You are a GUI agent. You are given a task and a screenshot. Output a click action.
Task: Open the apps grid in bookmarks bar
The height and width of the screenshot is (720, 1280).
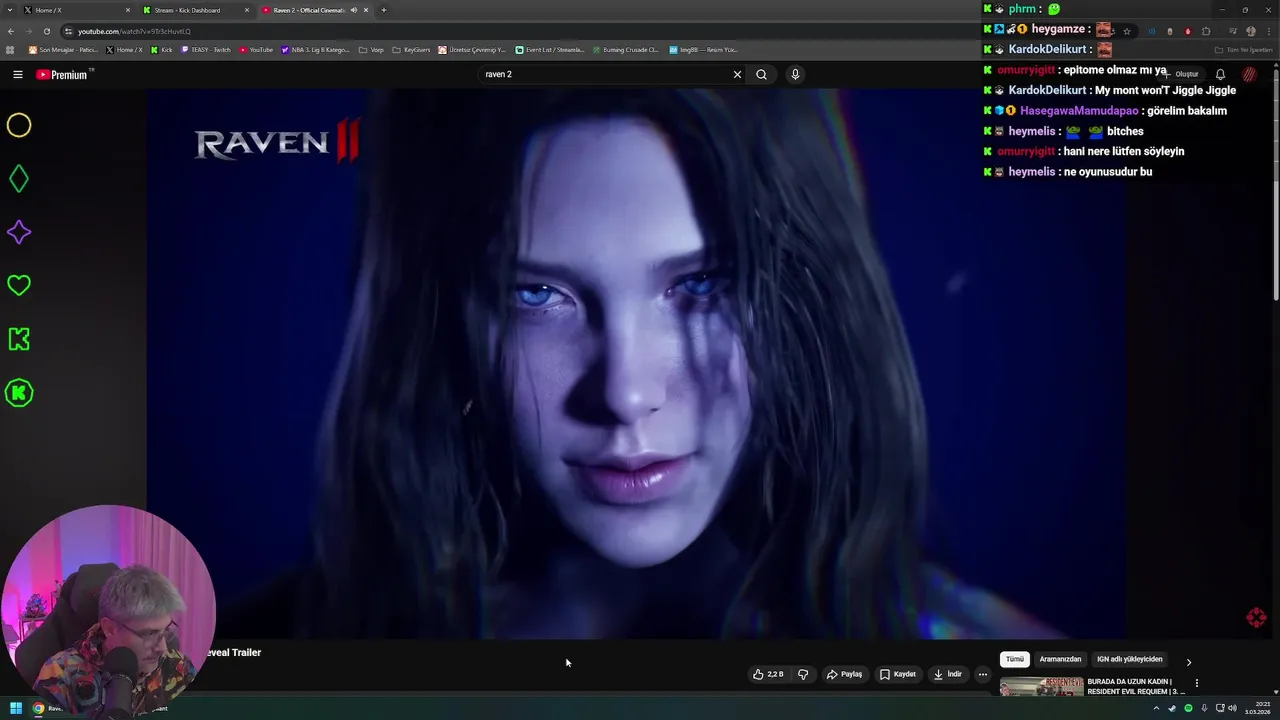pyautogui.click(x=11, y=49)
